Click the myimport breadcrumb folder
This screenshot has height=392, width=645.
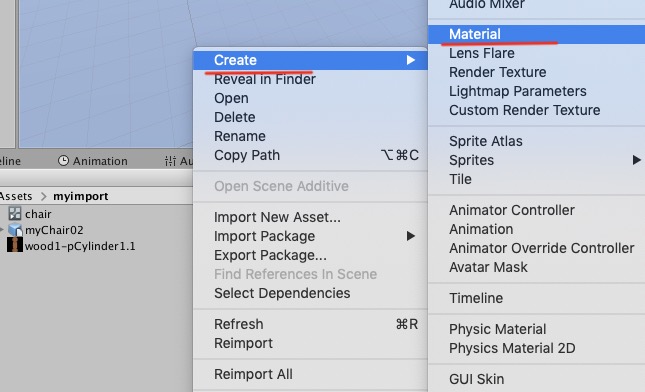(x=81, y=196)
